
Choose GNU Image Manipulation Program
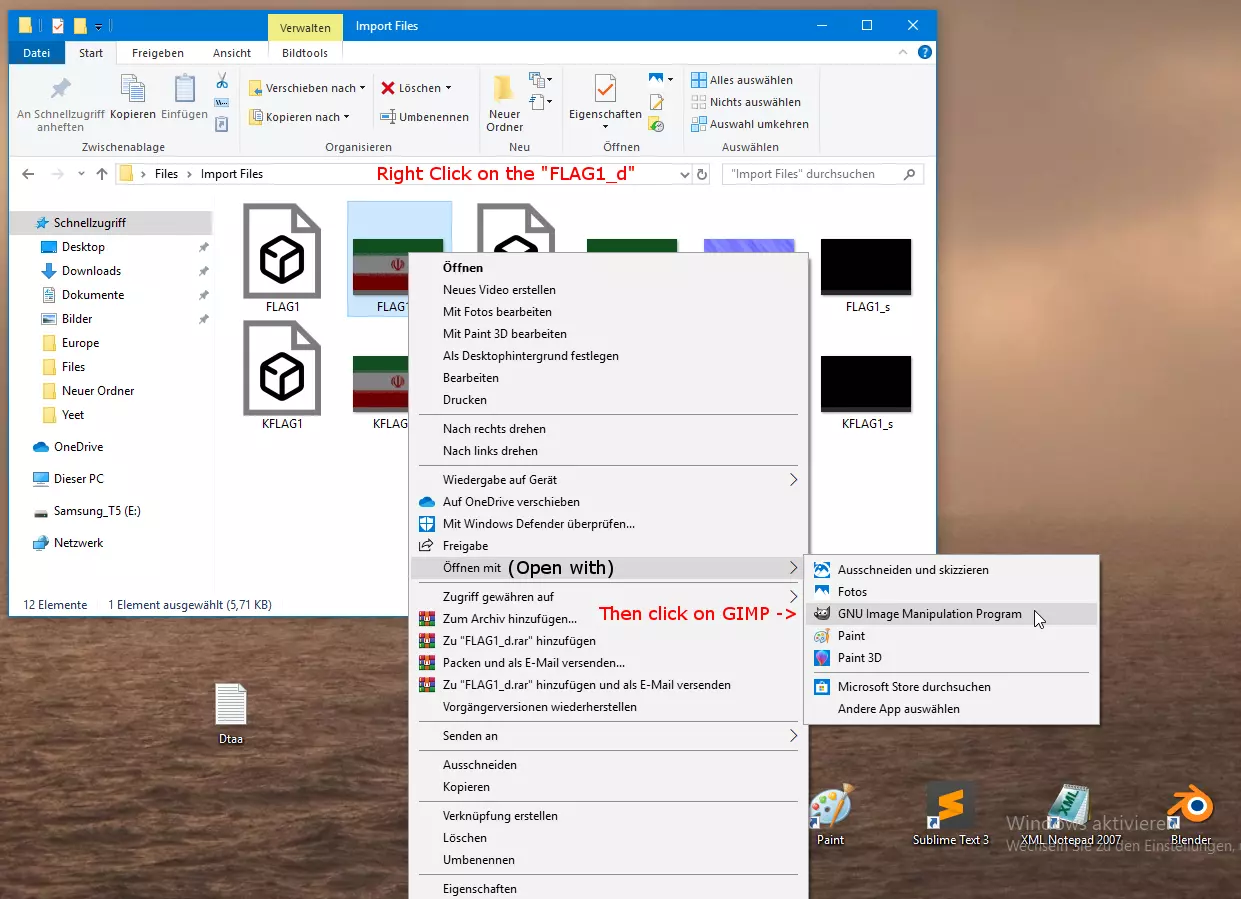point(929,614)
